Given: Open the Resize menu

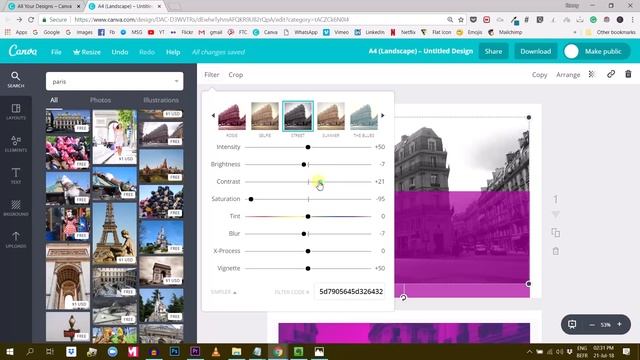Looking at the screenshot, I should pyautogui.click(x=87, y=52).
